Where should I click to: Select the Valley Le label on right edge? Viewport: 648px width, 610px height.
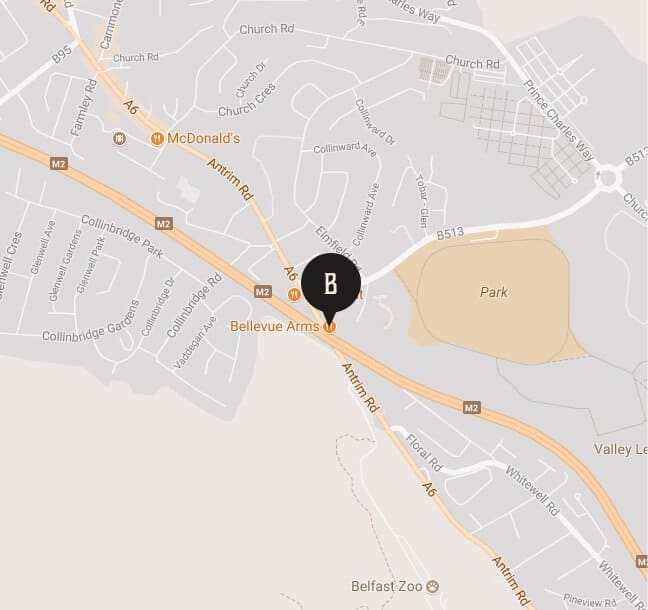(x=620, y=449)
